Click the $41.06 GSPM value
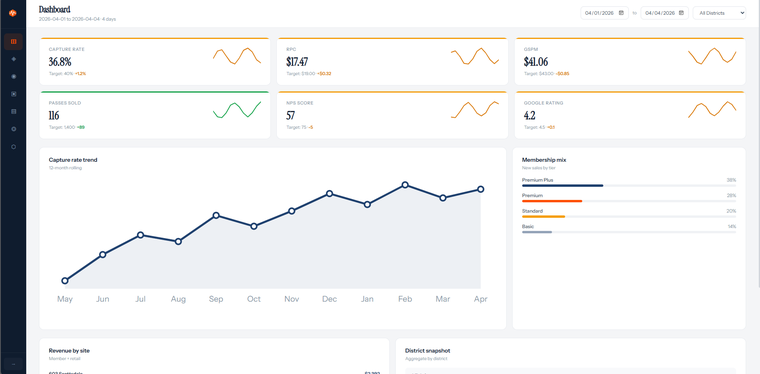Screen dimensions: 760x374 [x=536, y=62]
